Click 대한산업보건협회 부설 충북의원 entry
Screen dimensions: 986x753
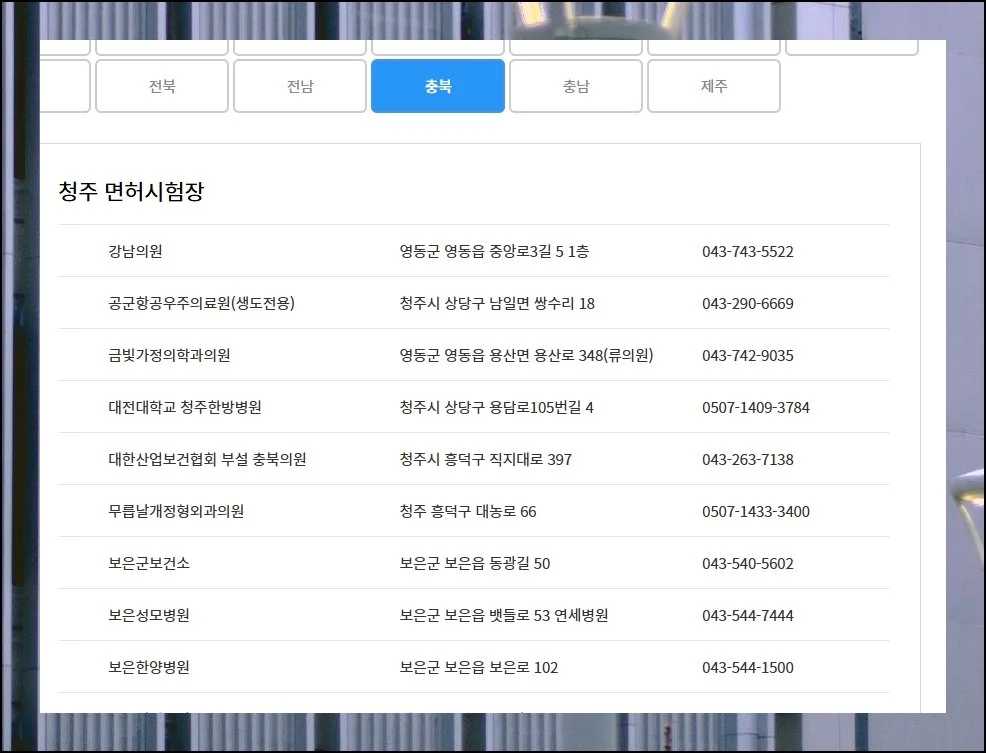tap(207, 460)
